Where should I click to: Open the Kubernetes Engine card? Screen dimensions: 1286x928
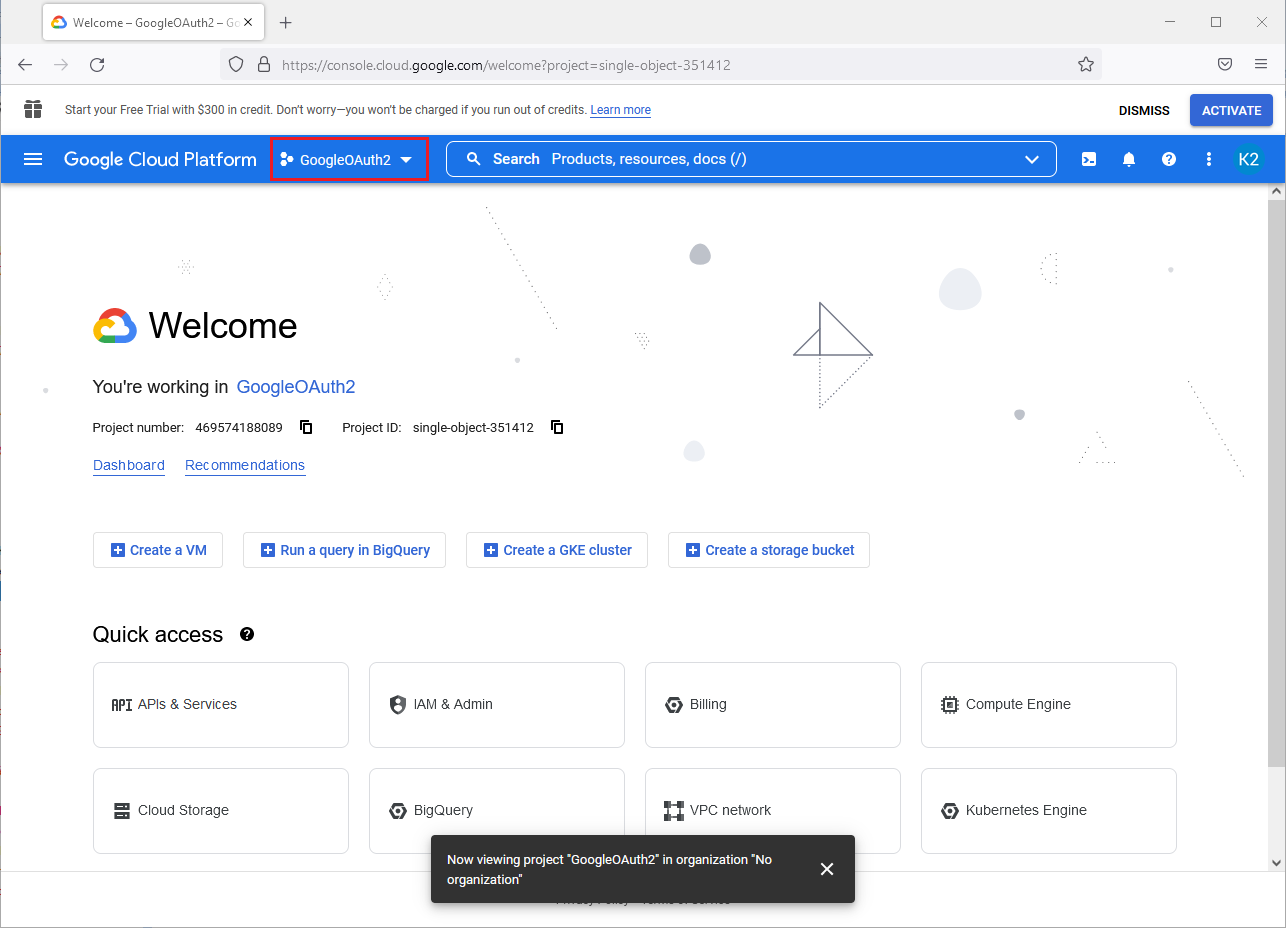tap(1049, 811)
